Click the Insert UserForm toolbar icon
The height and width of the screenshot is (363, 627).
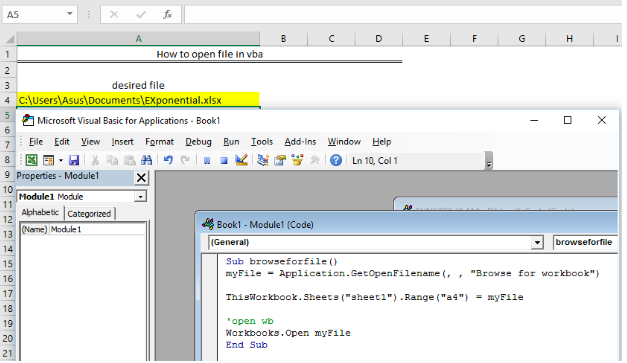click(48, 160)
